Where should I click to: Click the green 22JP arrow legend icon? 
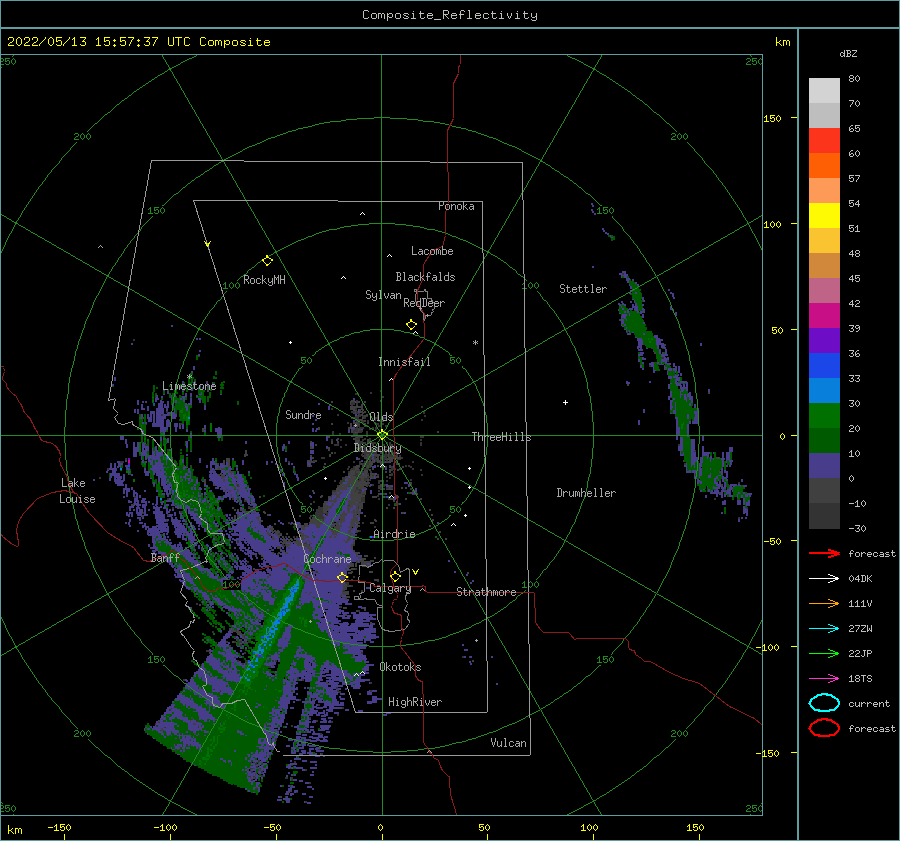click(x=824, y=653)
